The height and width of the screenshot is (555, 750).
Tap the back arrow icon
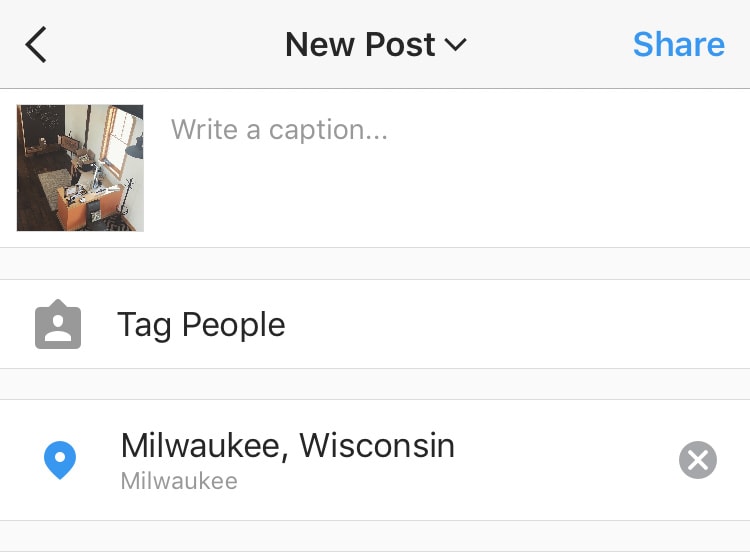pyautogui.click(x=36, y=45)
